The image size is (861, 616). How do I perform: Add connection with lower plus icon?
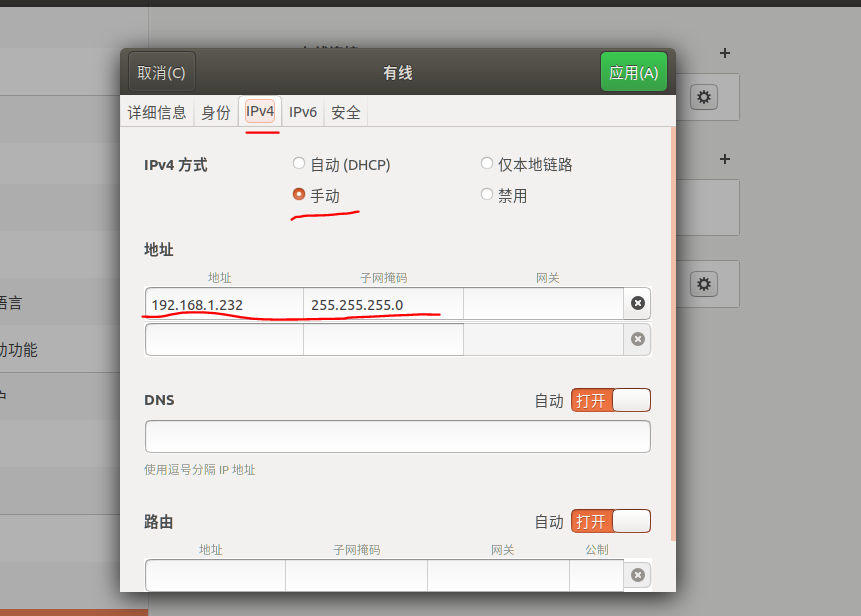click(x=725, y=159)
